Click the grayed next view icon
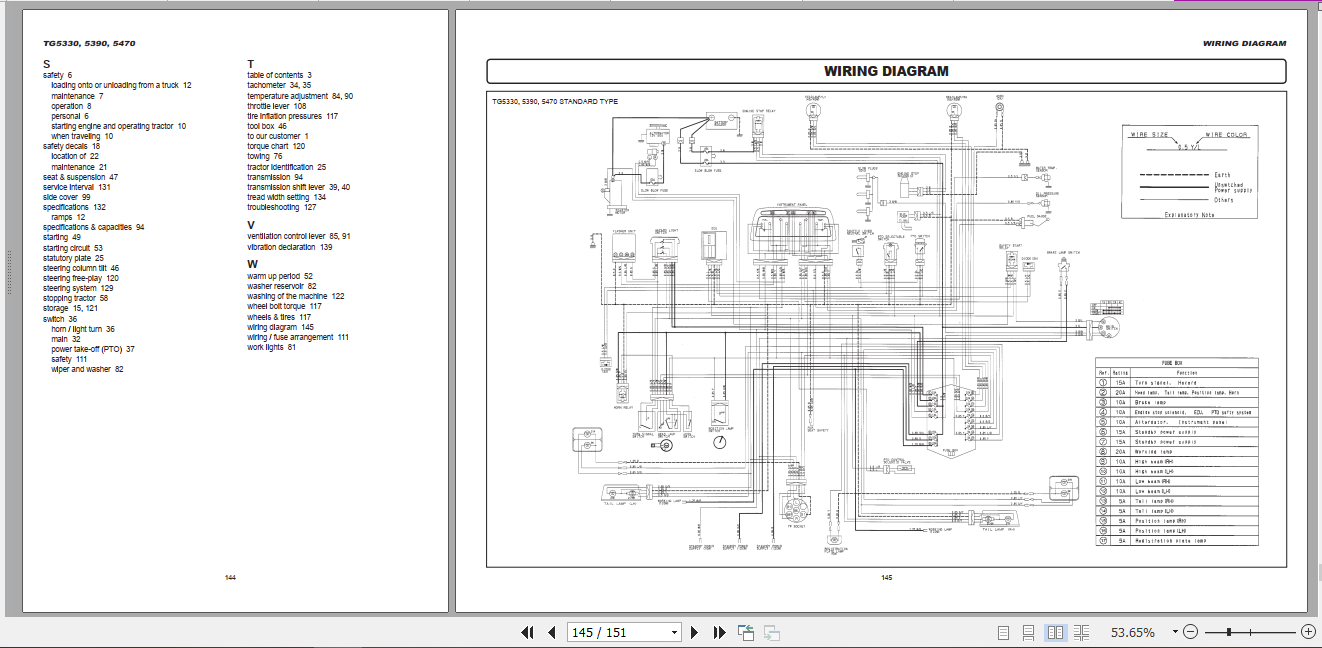The width and height of the screenshot is (1322, 648). coord(770,632)
